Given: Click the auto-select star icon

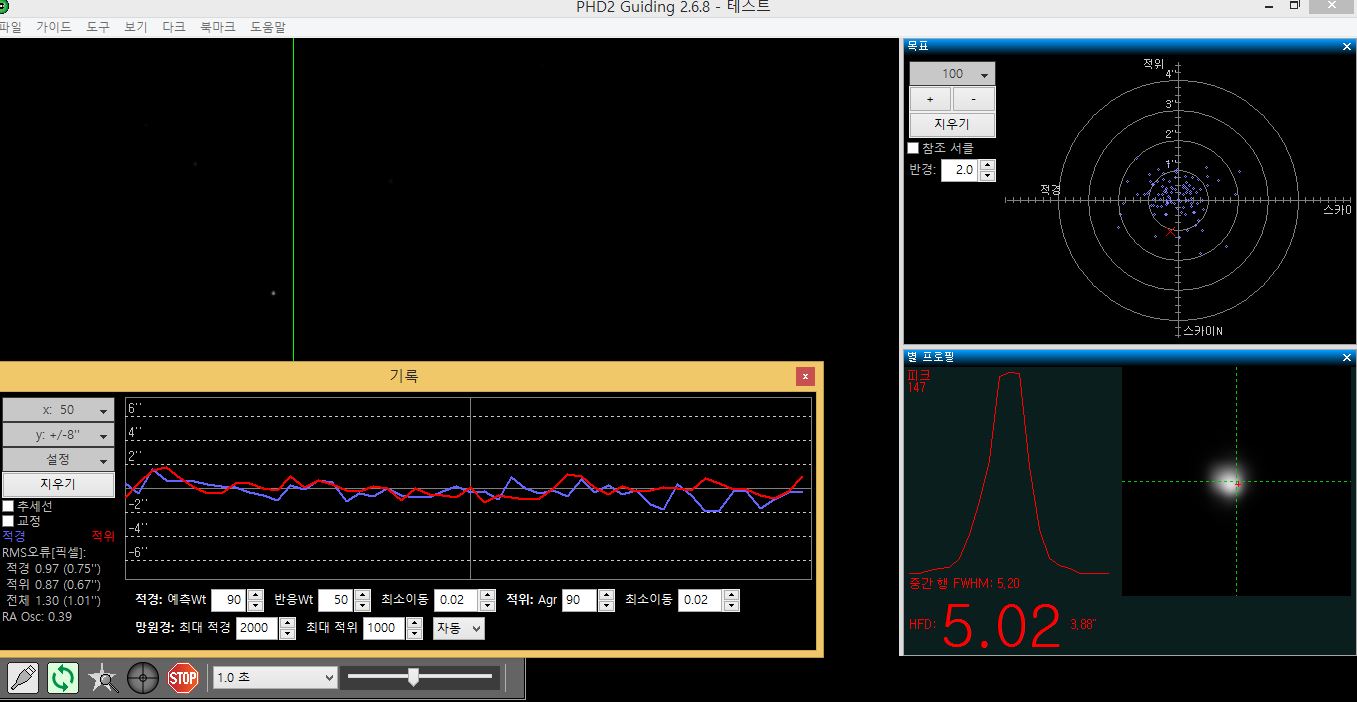Looking at the screenshot, I should [x=103, y=678].
